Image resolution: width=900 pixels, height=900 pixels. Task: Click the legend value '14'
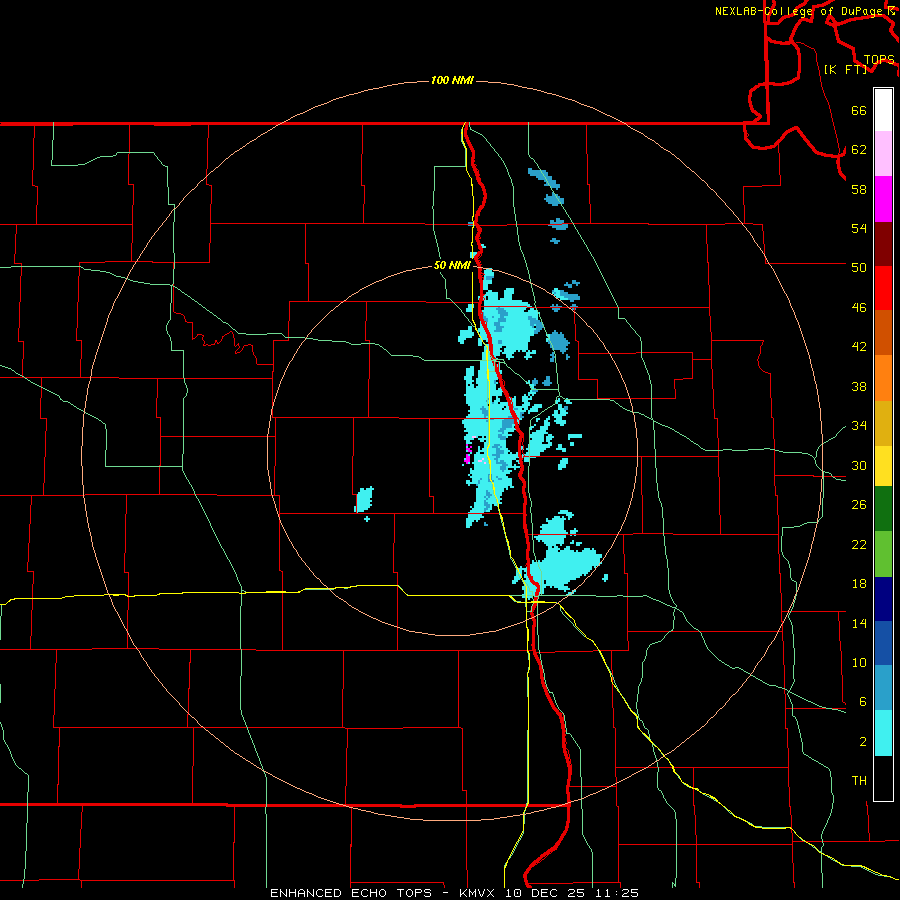(x=859, y=623)
